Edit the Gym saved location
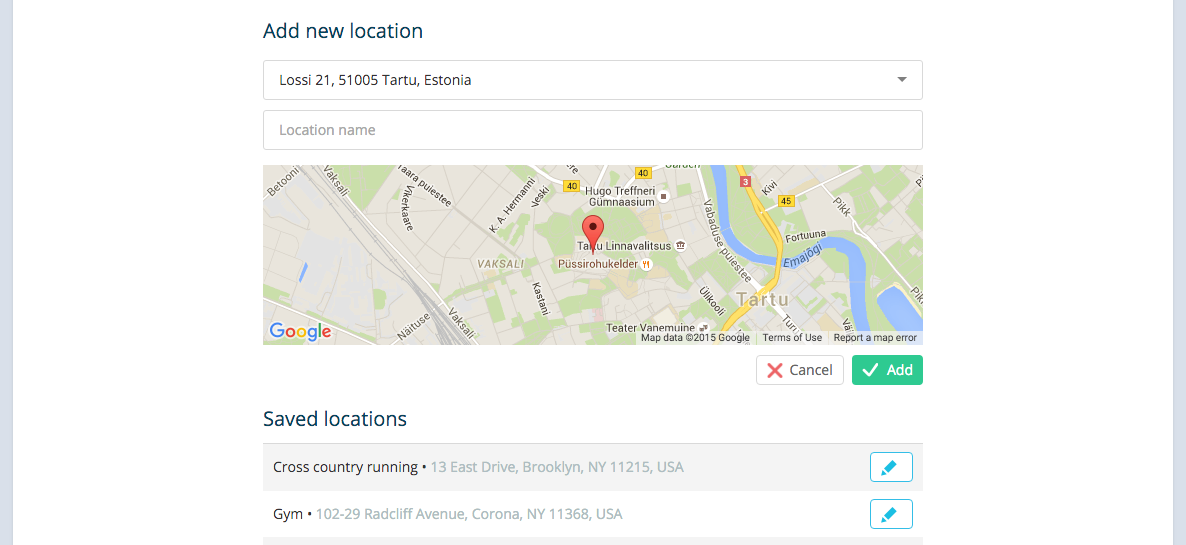1186x545 pixels. (891, 514)
